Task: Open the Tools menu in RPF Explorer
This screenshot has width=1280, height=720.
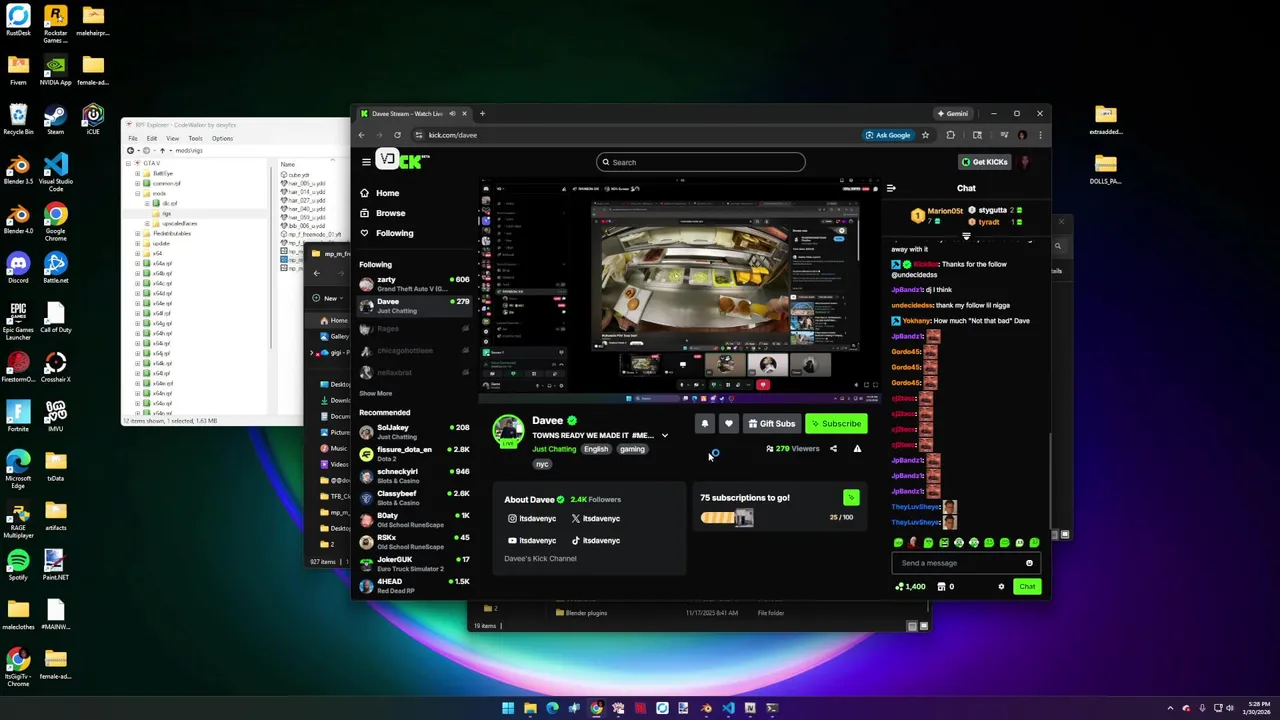Action: coord(196,138)
